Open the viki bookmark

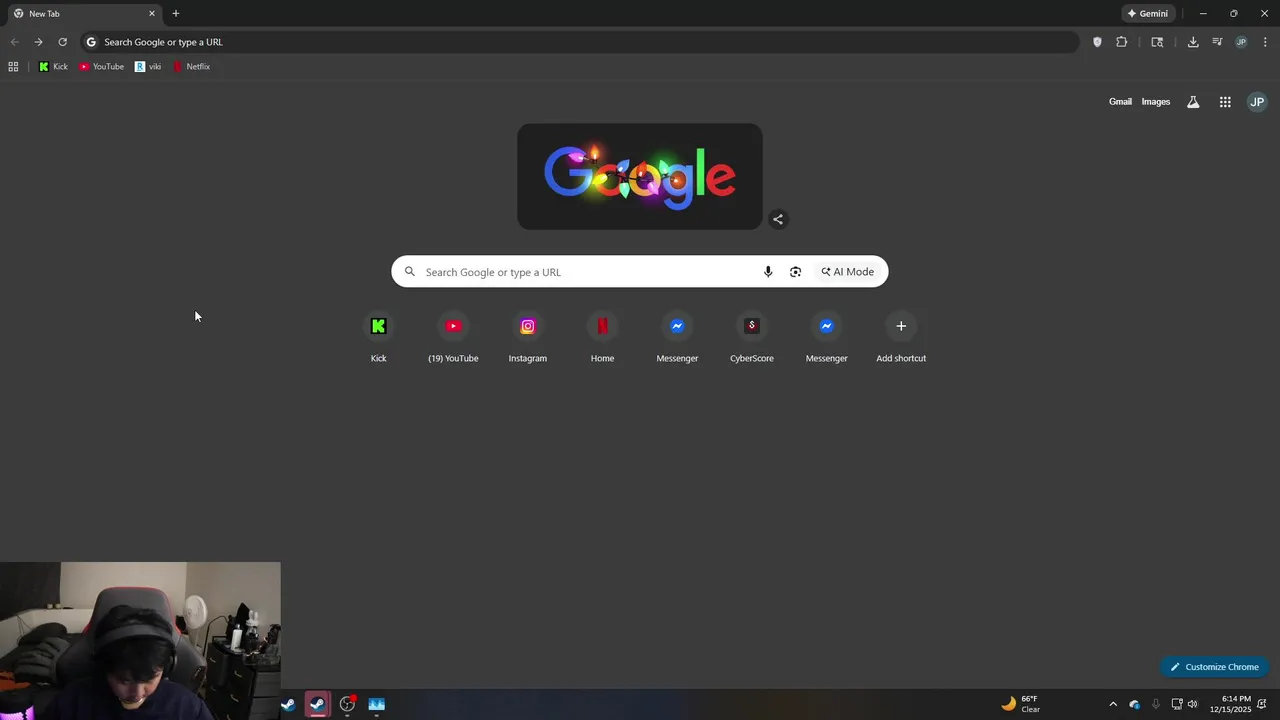148,67
